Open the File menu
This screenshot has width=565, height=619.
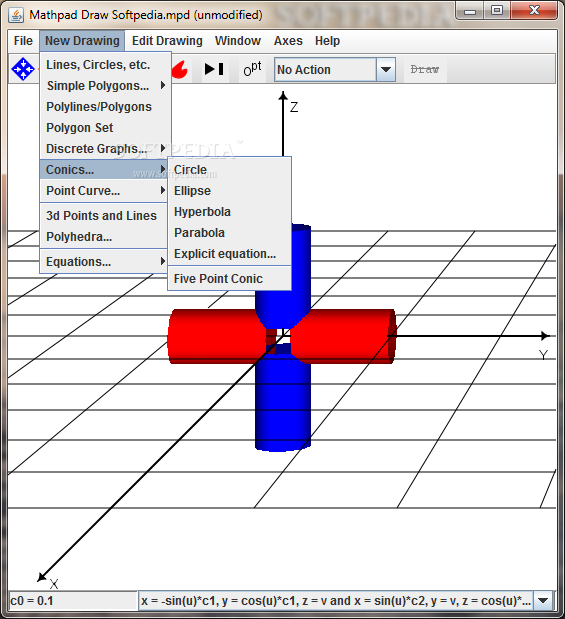(x=23, y=41)
